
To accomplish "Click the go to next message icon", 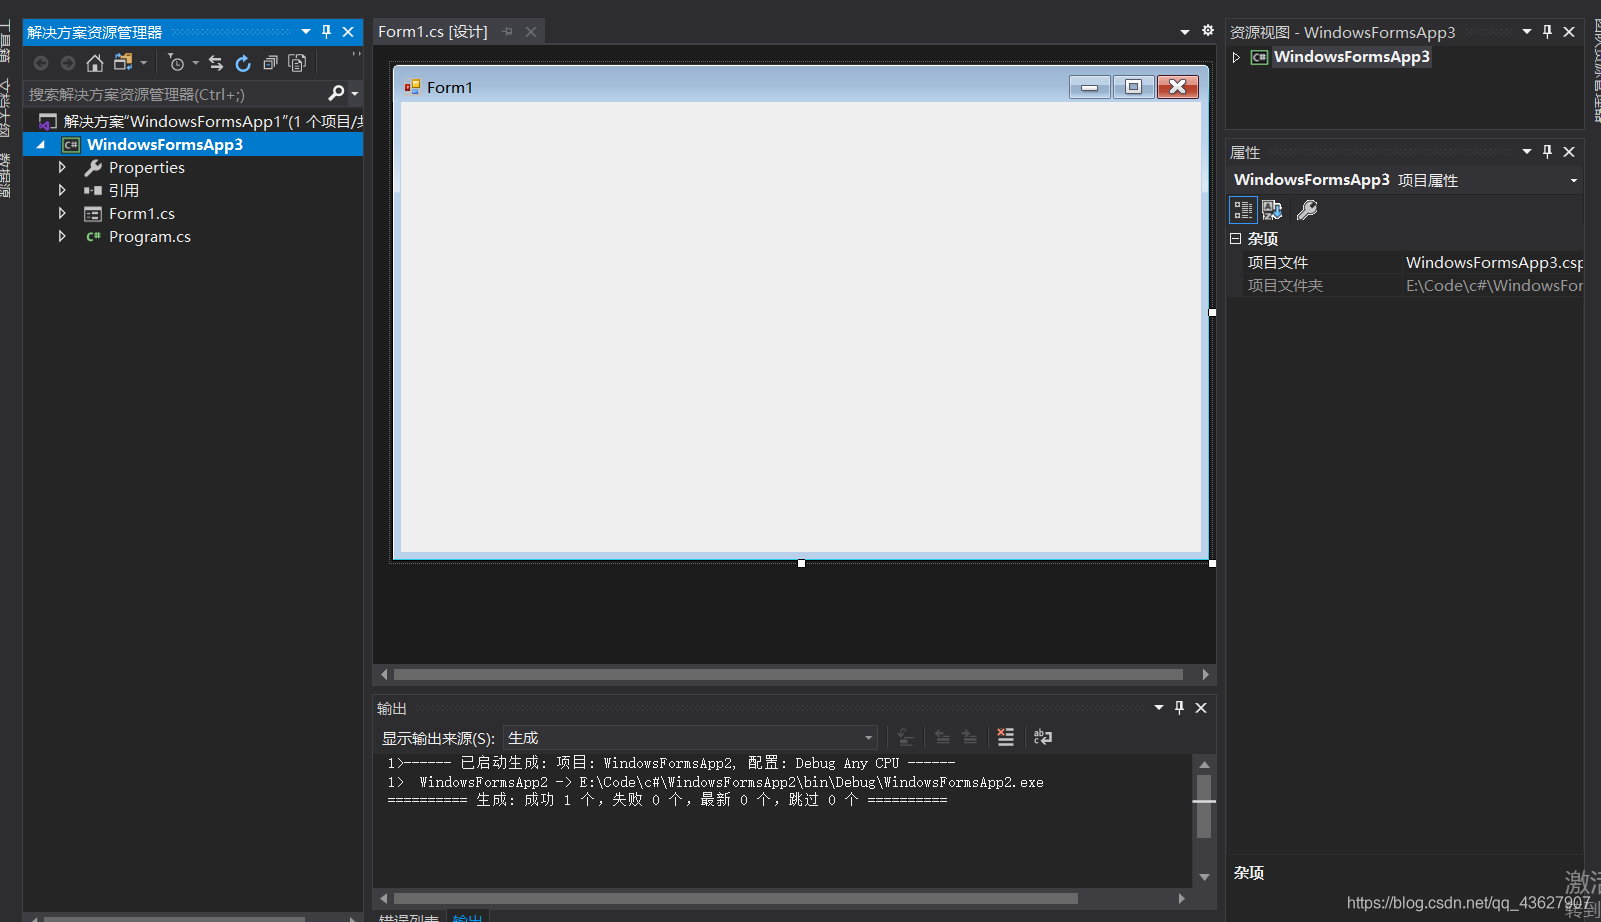I will (969, 737).
